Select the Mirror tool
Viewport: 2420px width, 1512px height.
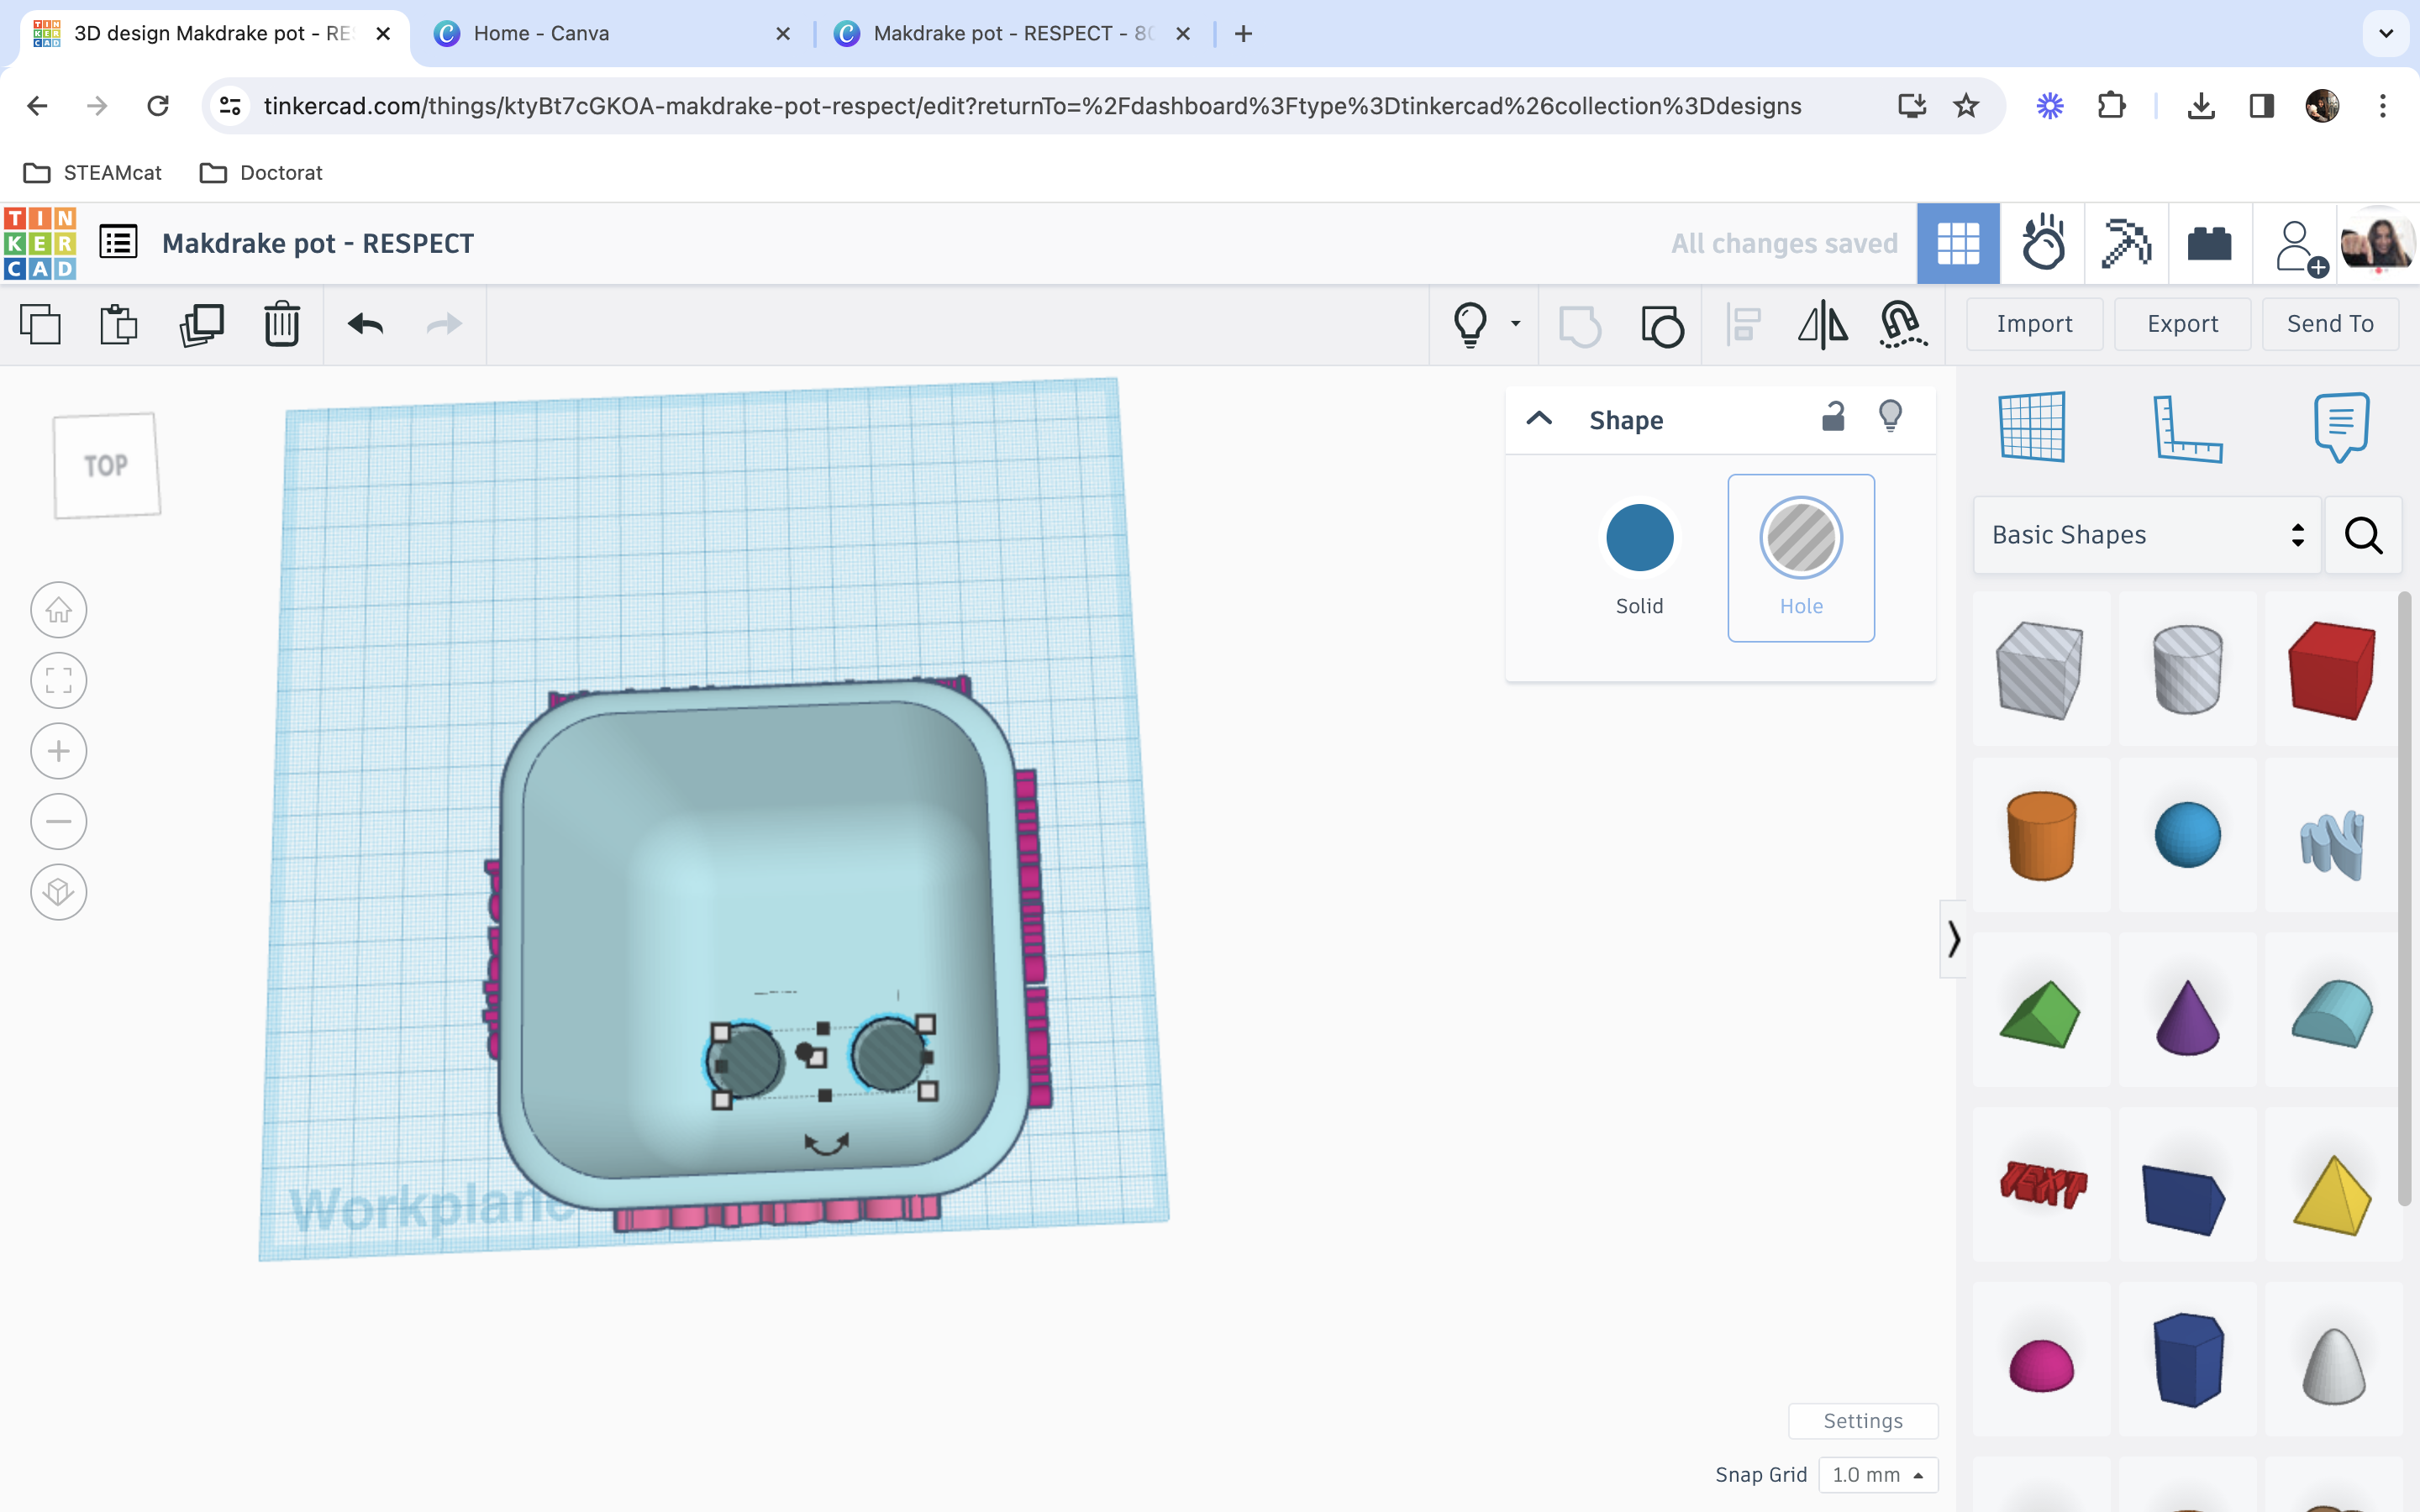point(1823,324)
